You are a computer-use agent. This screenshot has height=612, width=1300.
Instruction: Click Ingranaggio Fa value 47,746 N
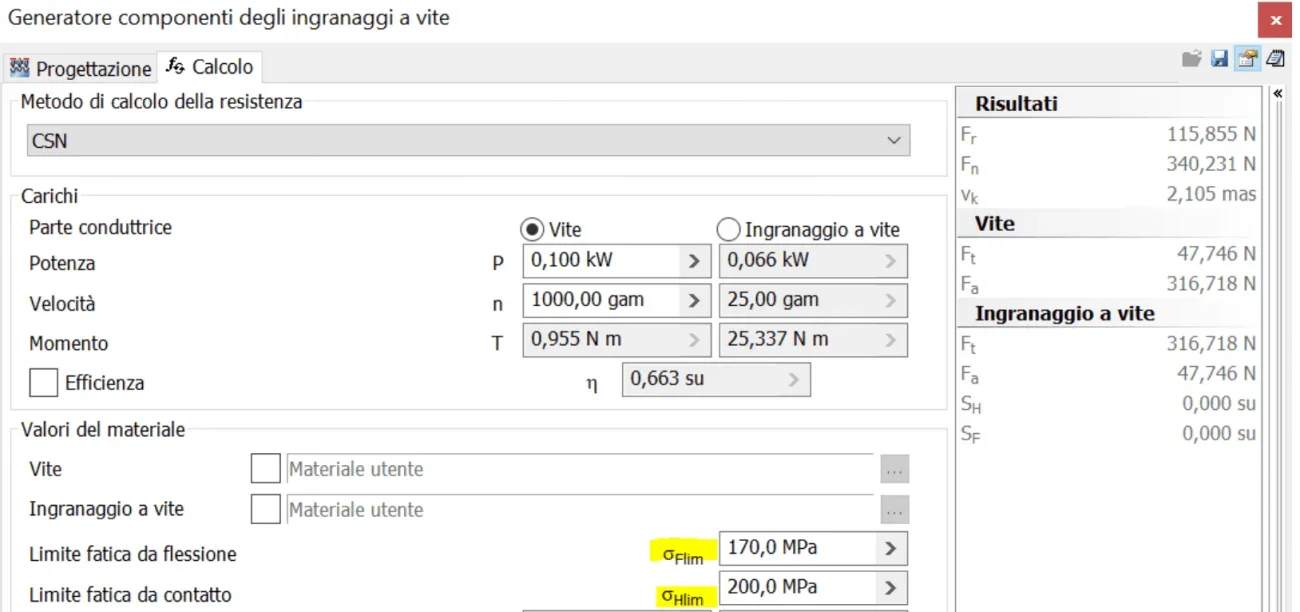1216,374
